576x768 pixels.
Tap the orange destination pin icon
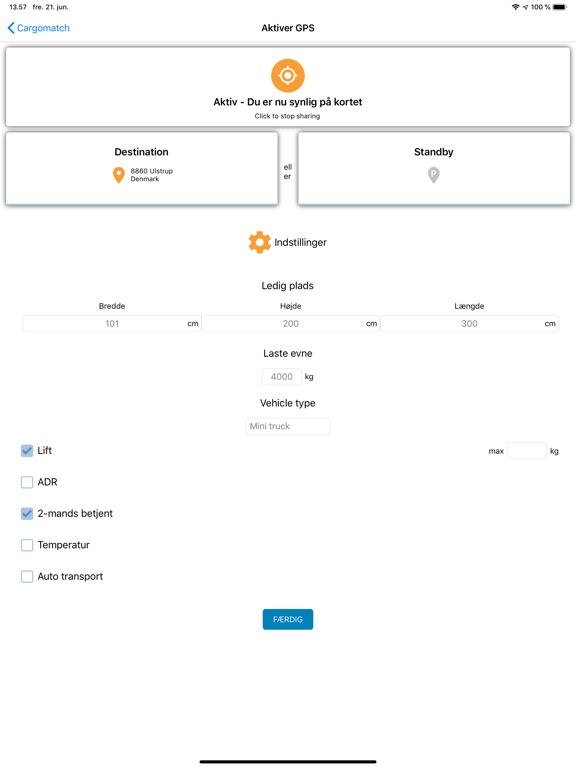click(119, 175)
